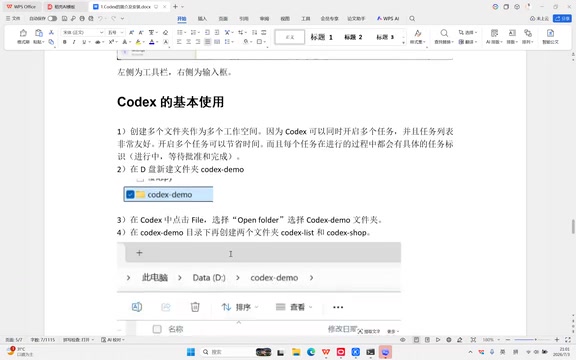Click the Align left icon
Viewport: 576px width, 360px height.
point(179,42)
